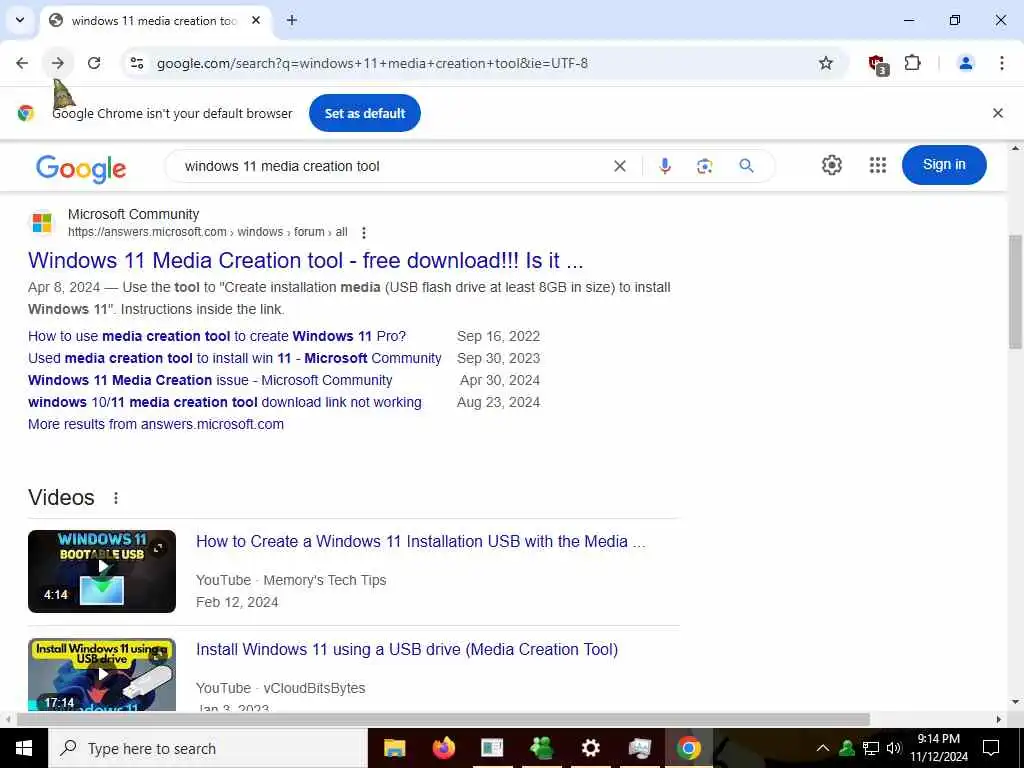Set Chrome as default browser
The width and height of the screenshot is (1024, 768).
coord(365,113)
